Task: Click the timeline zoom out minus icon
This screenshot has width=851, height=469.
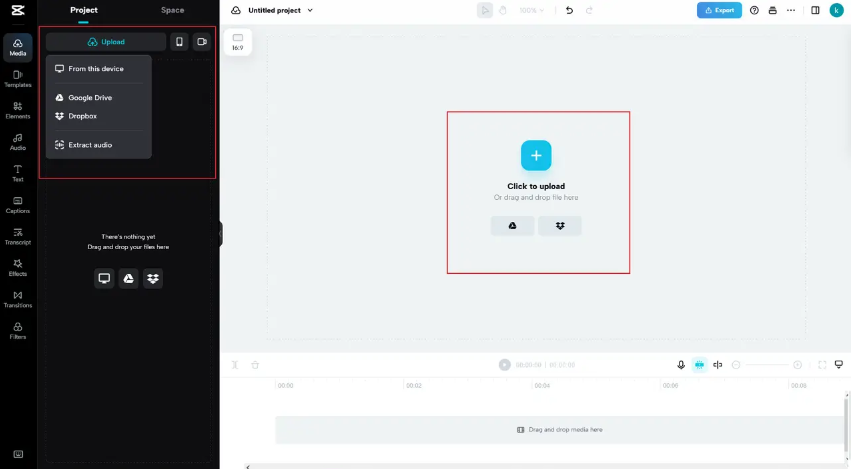Action: (x=736, y=365)
